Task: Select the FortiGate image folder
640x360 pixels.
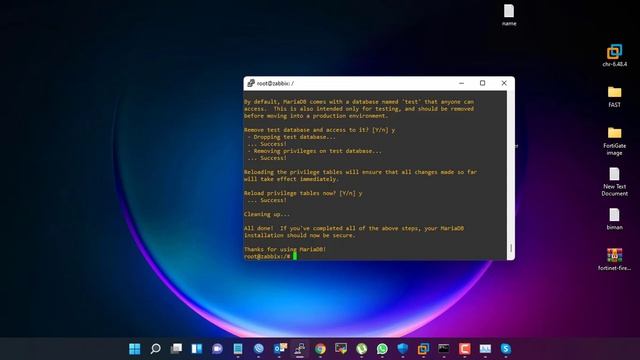Action: click(614, 141)
